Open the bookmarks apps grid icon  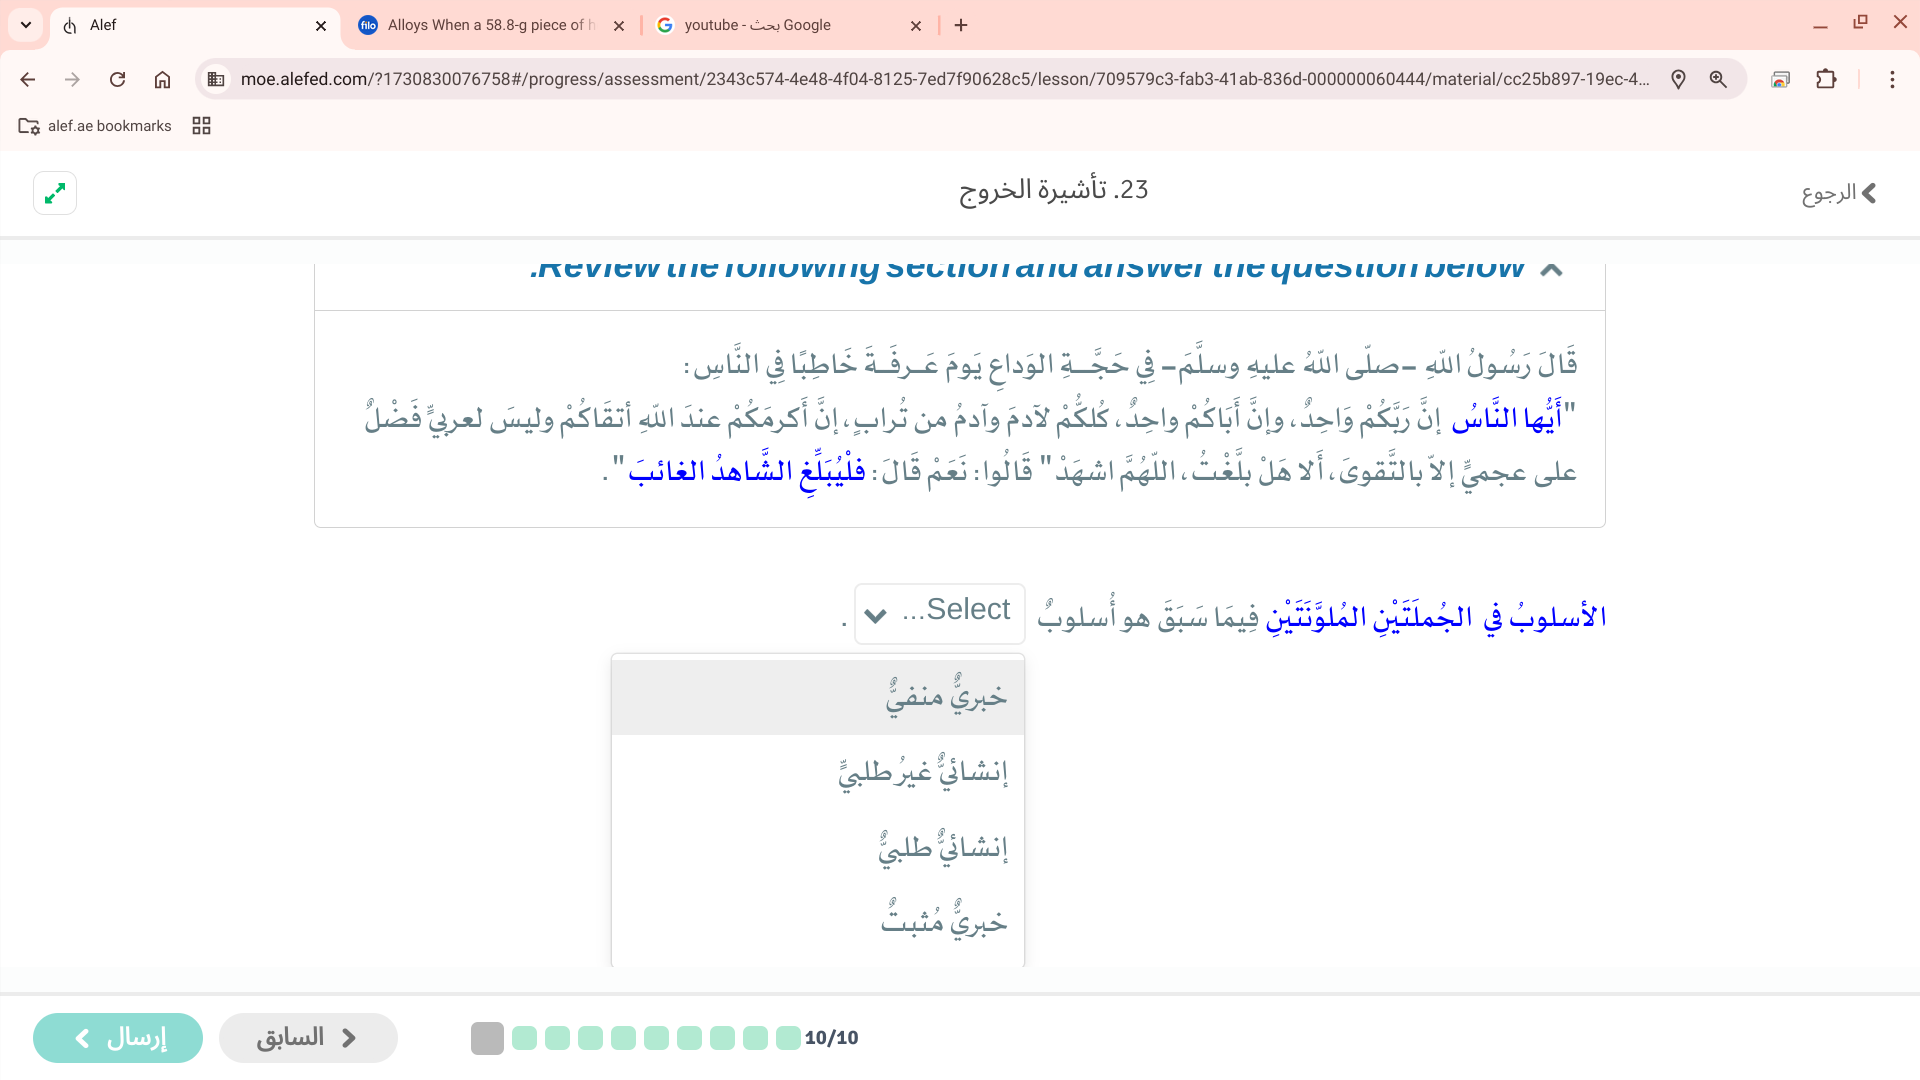tap(201, 126)
